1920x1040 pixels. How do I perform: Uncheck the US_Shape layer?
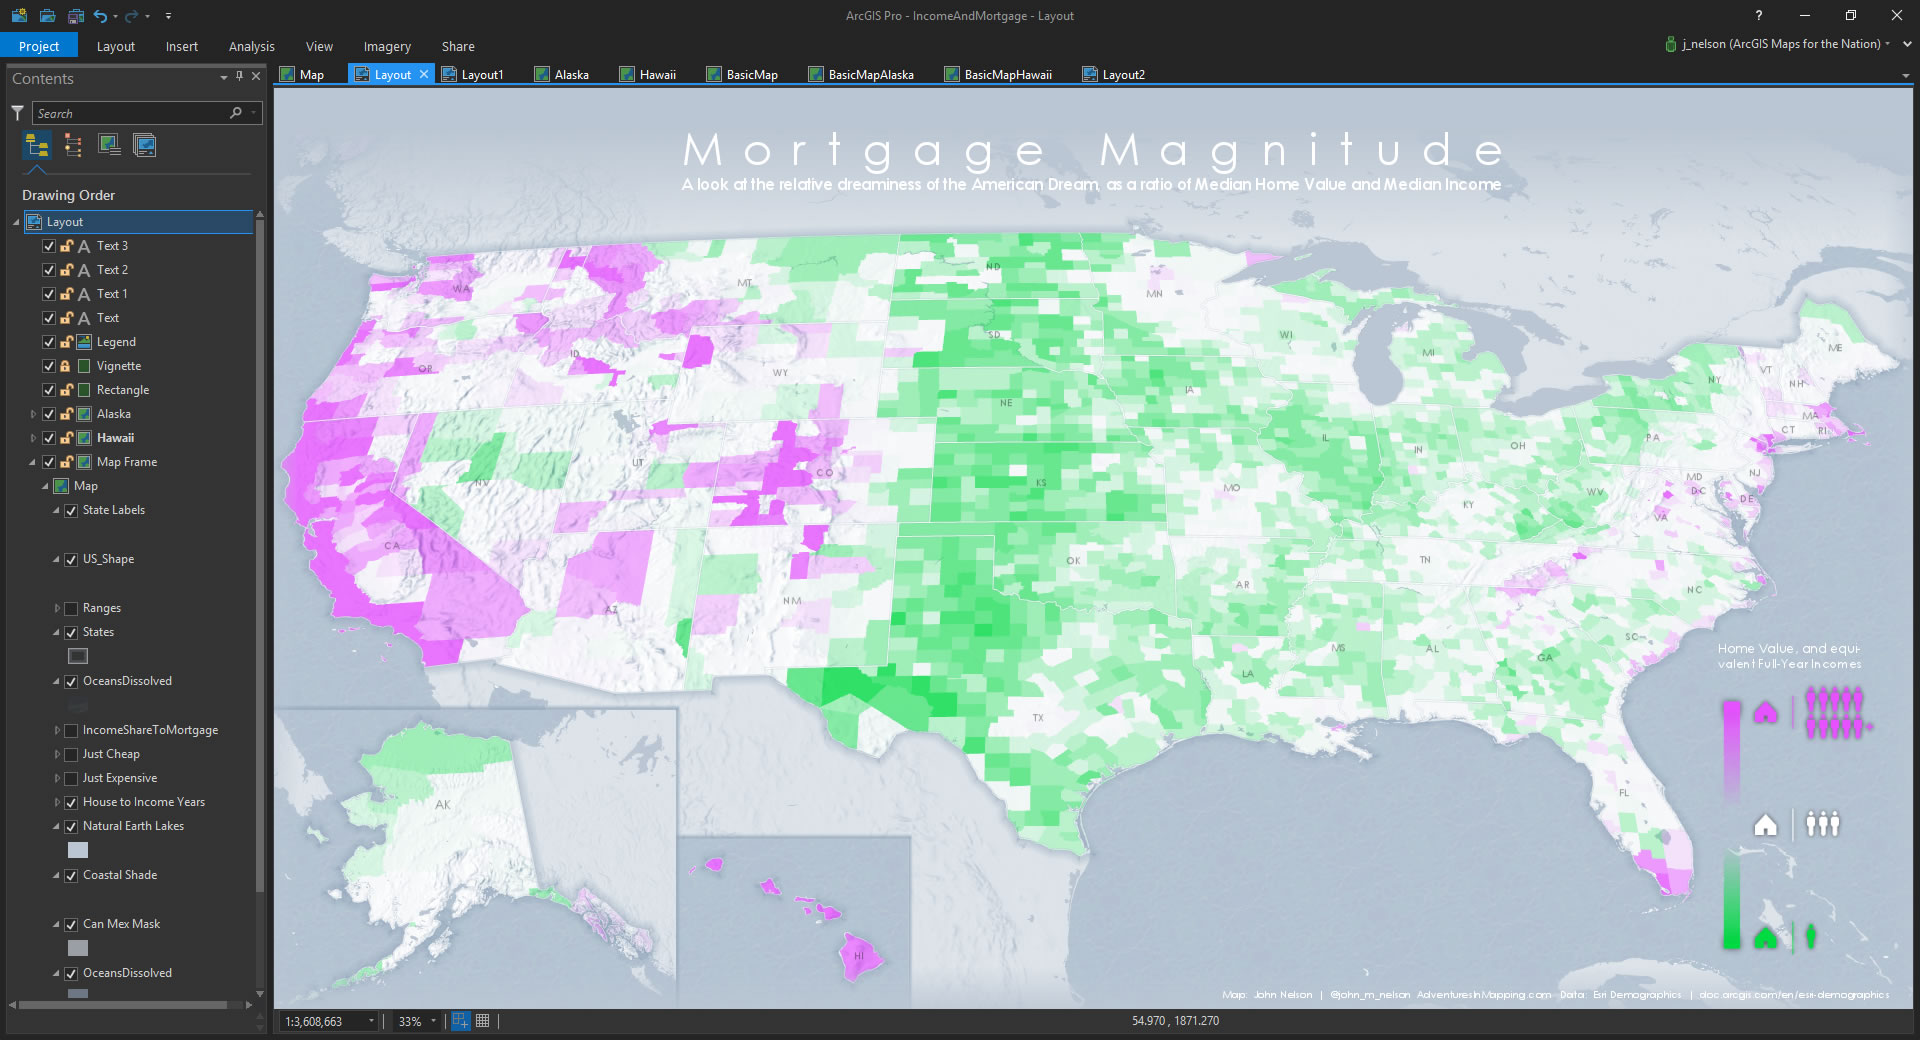coord(71,560)
